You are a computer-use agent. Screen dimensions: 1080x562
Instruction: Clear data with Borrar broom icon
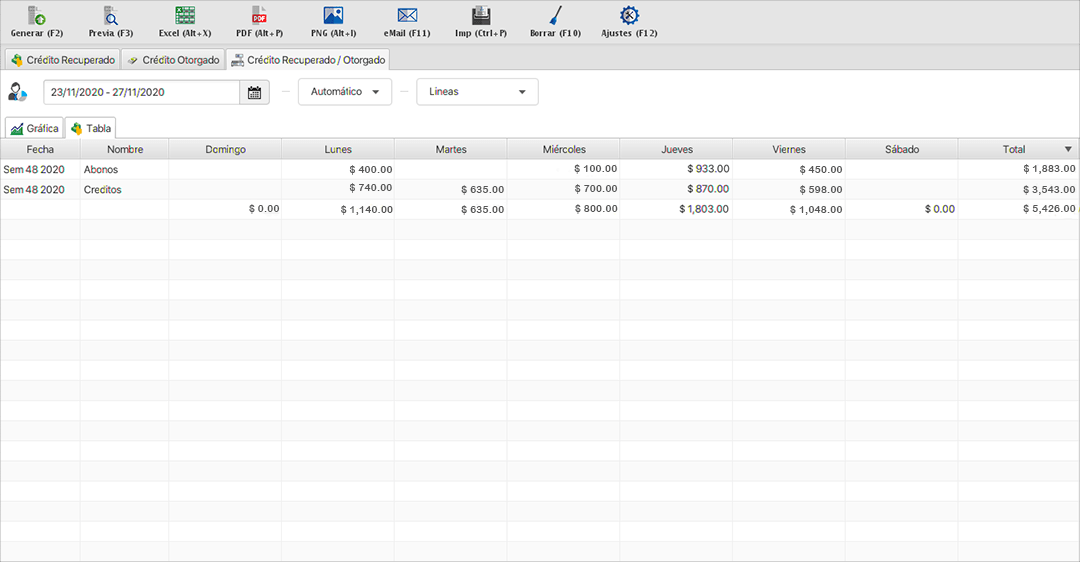click(555, 16)
